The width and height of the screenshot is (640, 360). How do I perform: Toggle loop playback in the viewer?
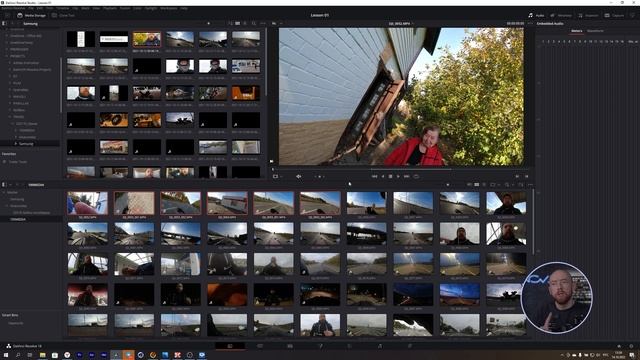pyautogui.click(x=416, y=176)
